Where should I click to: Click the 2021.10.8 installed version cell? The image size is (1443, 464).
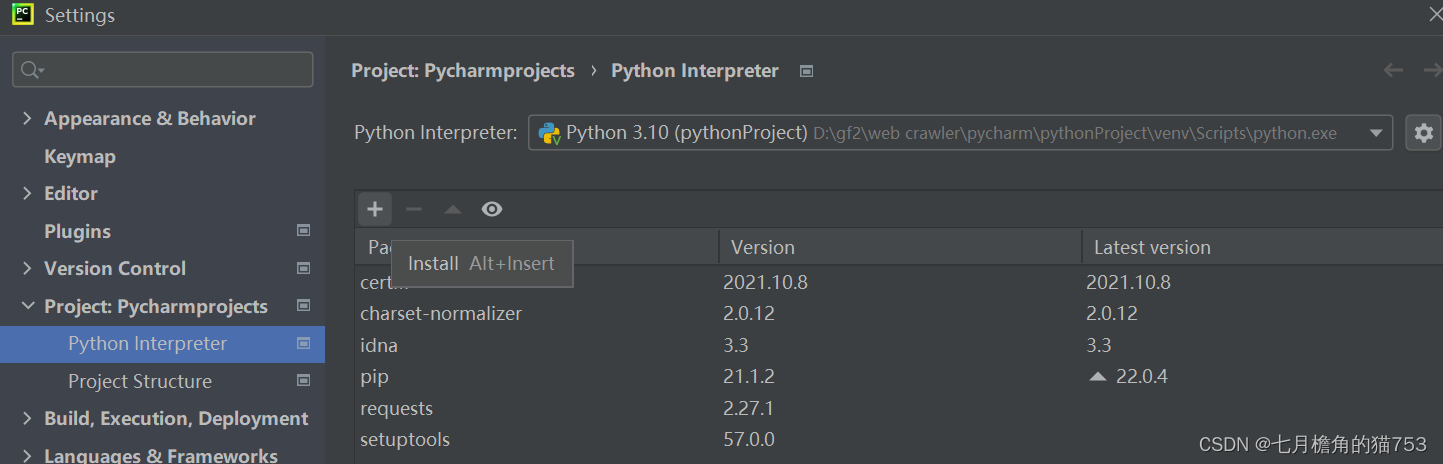pyautogui.click(x=765, y=282)
